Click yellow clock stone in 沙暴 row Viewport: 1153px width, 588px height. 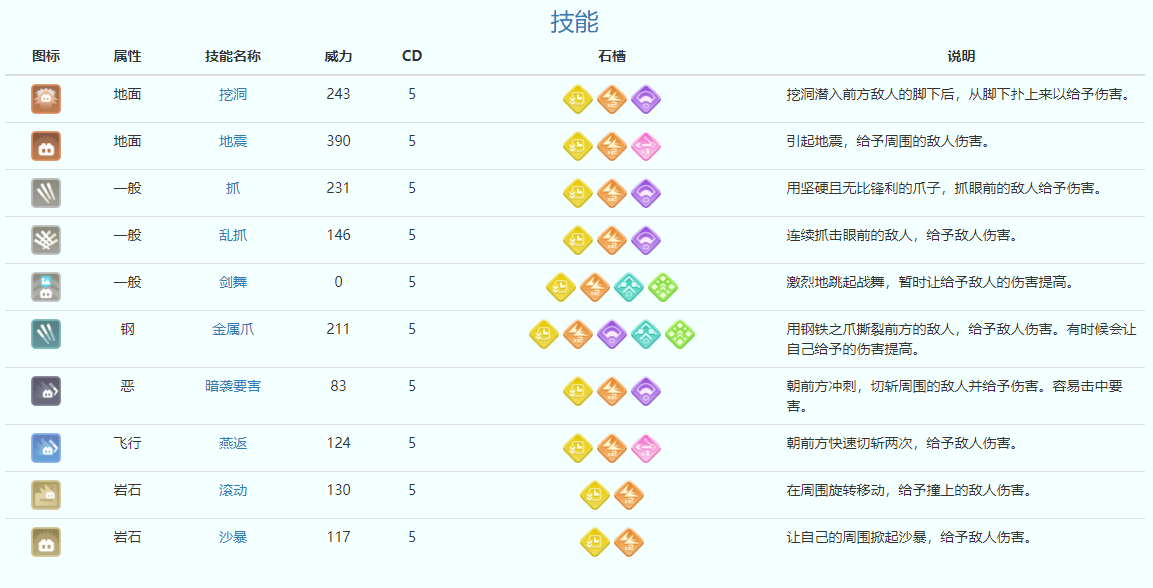(595, 543)
